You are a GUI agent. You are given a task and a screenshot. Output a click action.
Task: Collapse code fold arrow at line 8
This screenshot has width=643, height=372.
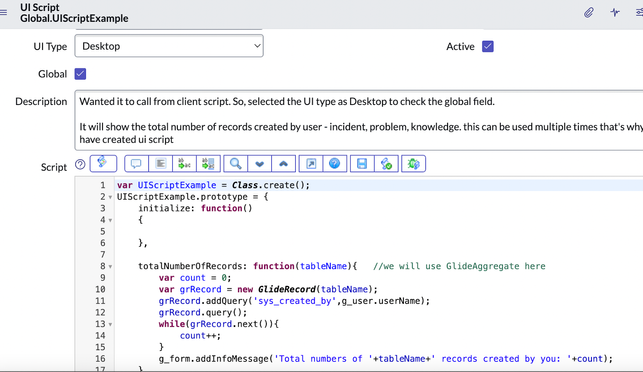110,267
